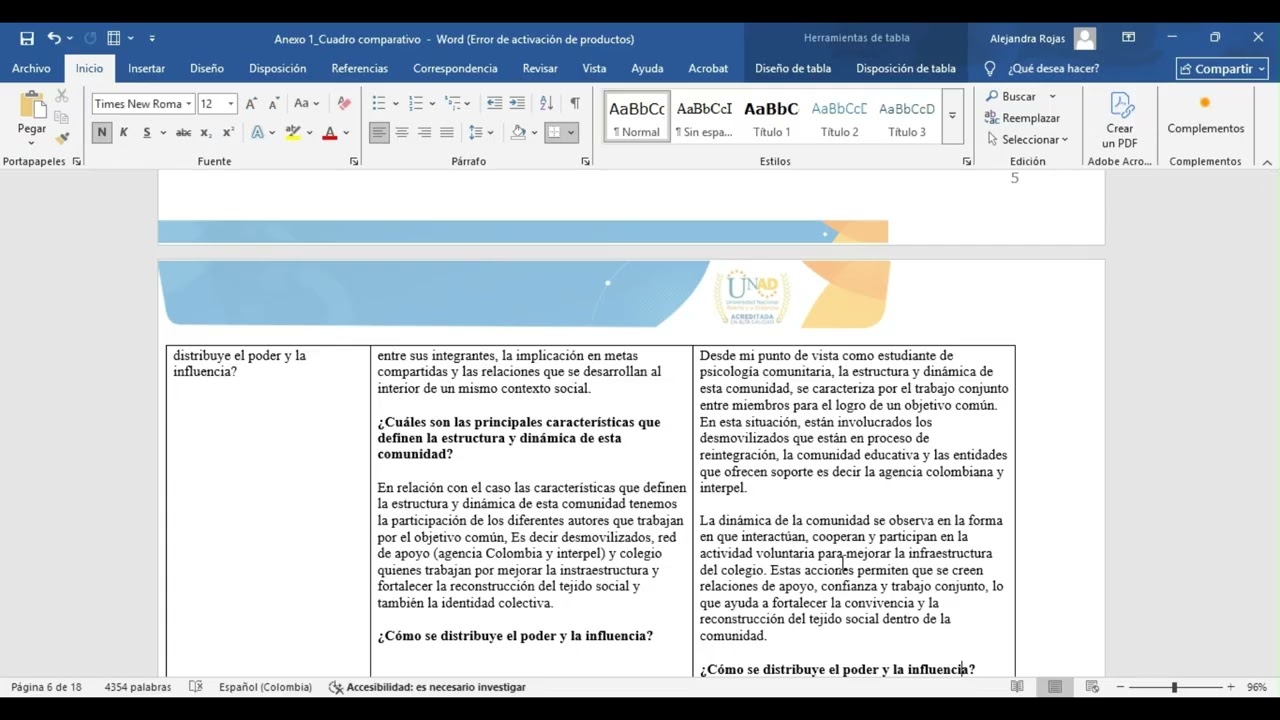Click the Undo arrow icon
Viewport: 1280px width, 720px height.
(x=54, y=38)
